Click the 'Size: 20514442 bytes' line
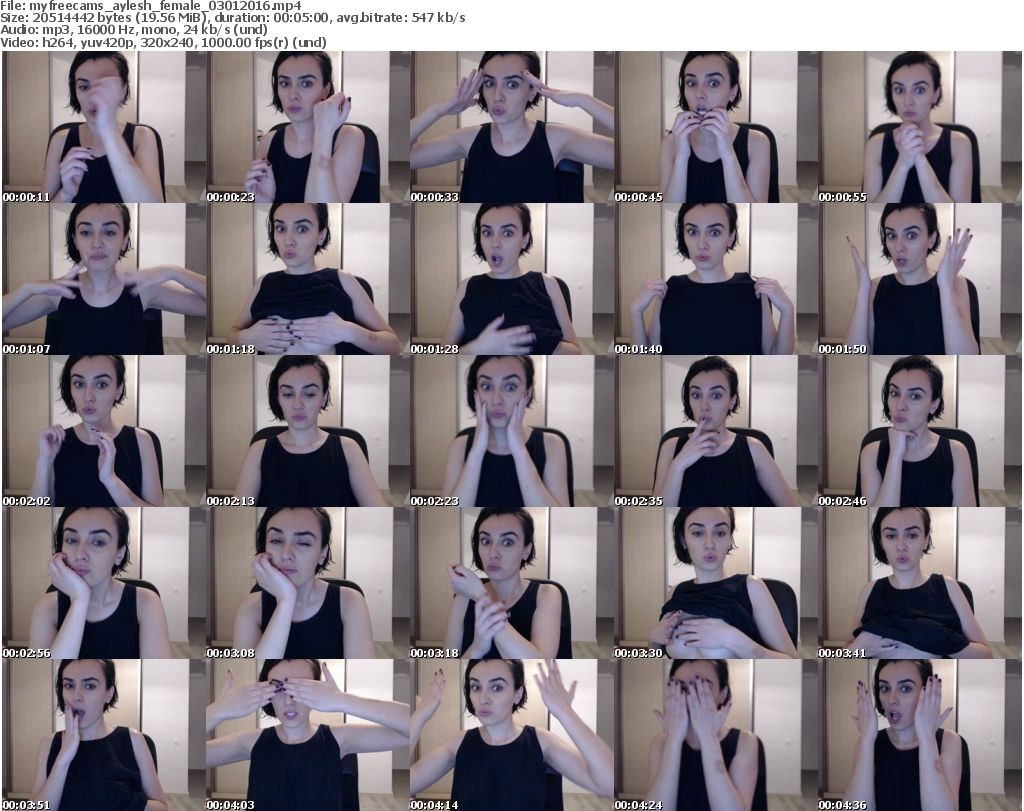This screenshot has width=1024, height=811. click(x=232, y=18)
